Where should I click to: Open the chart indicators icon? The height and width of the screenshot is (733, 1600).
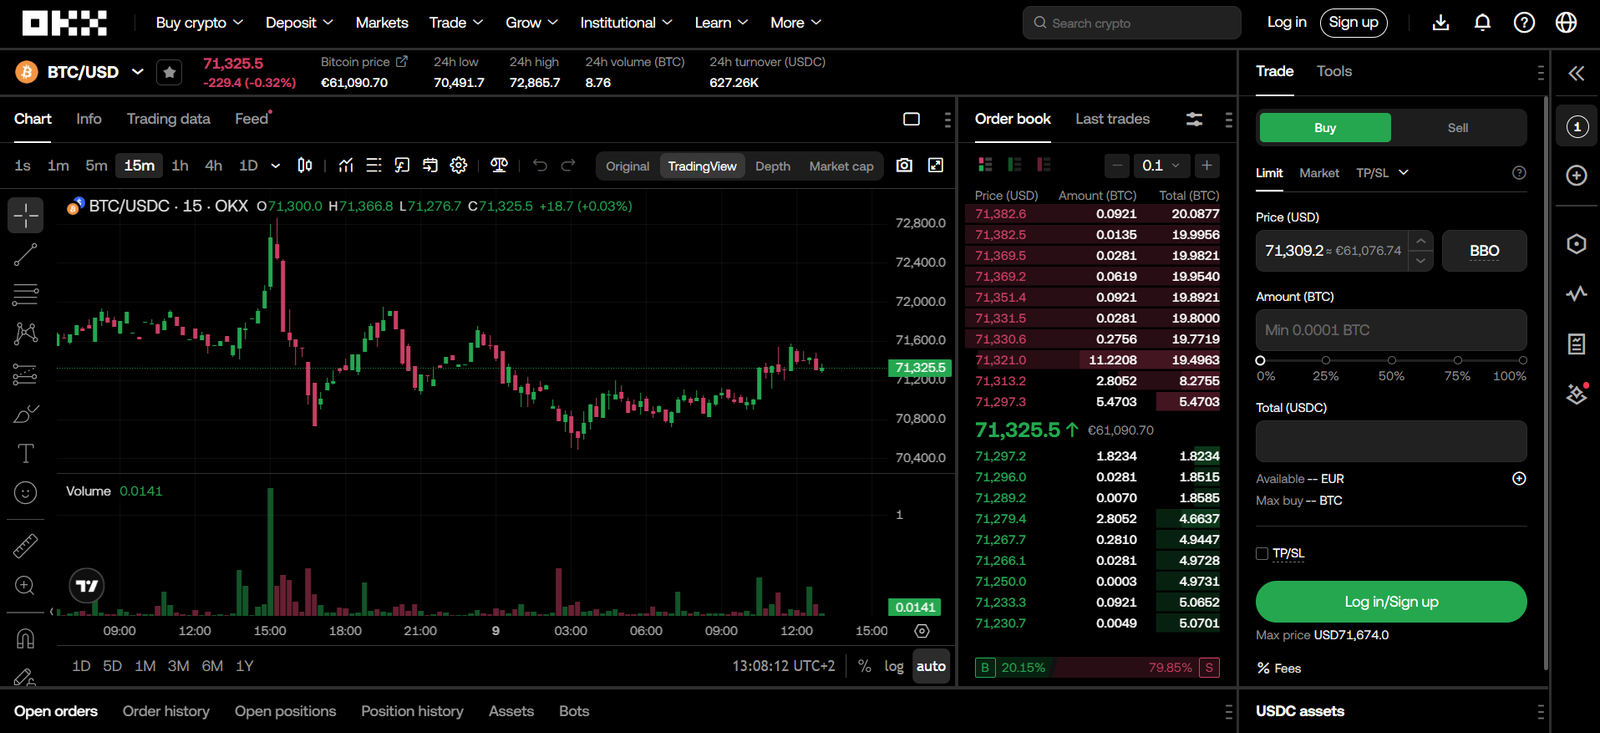pyautogui.click(x=345, y=165)
